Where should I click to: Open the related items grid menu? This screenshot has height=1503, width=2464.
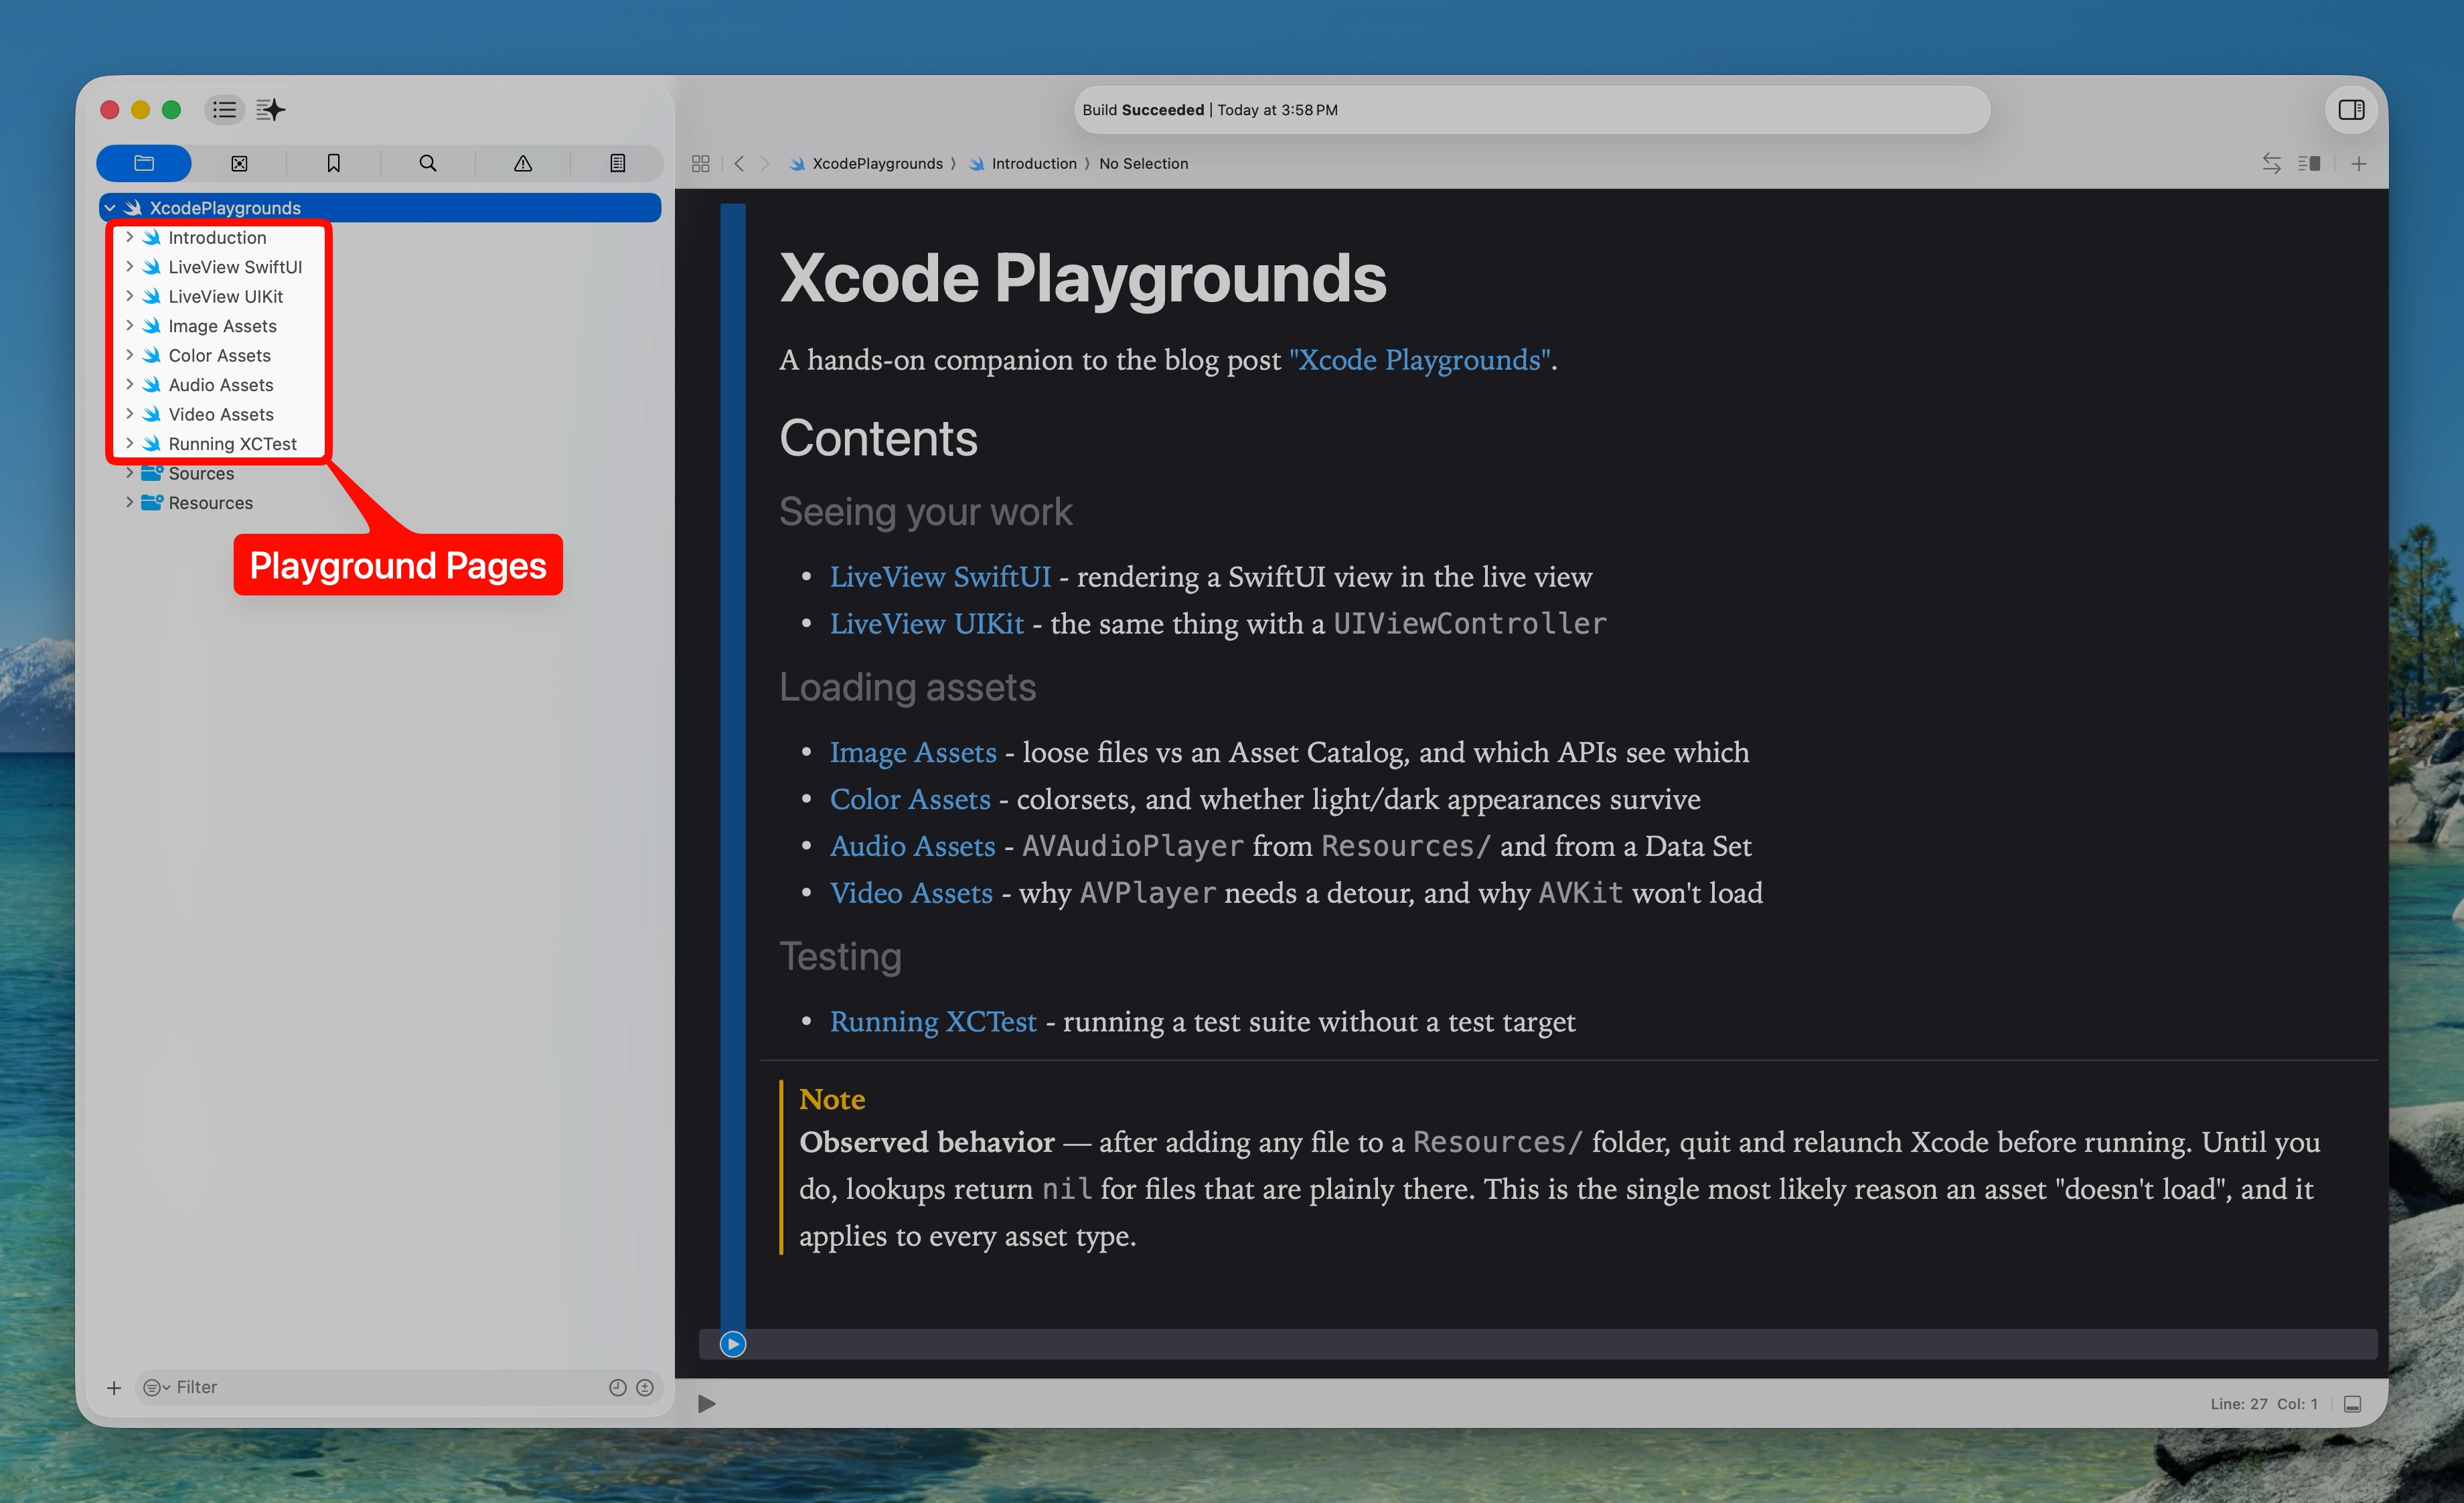[700, 163]
